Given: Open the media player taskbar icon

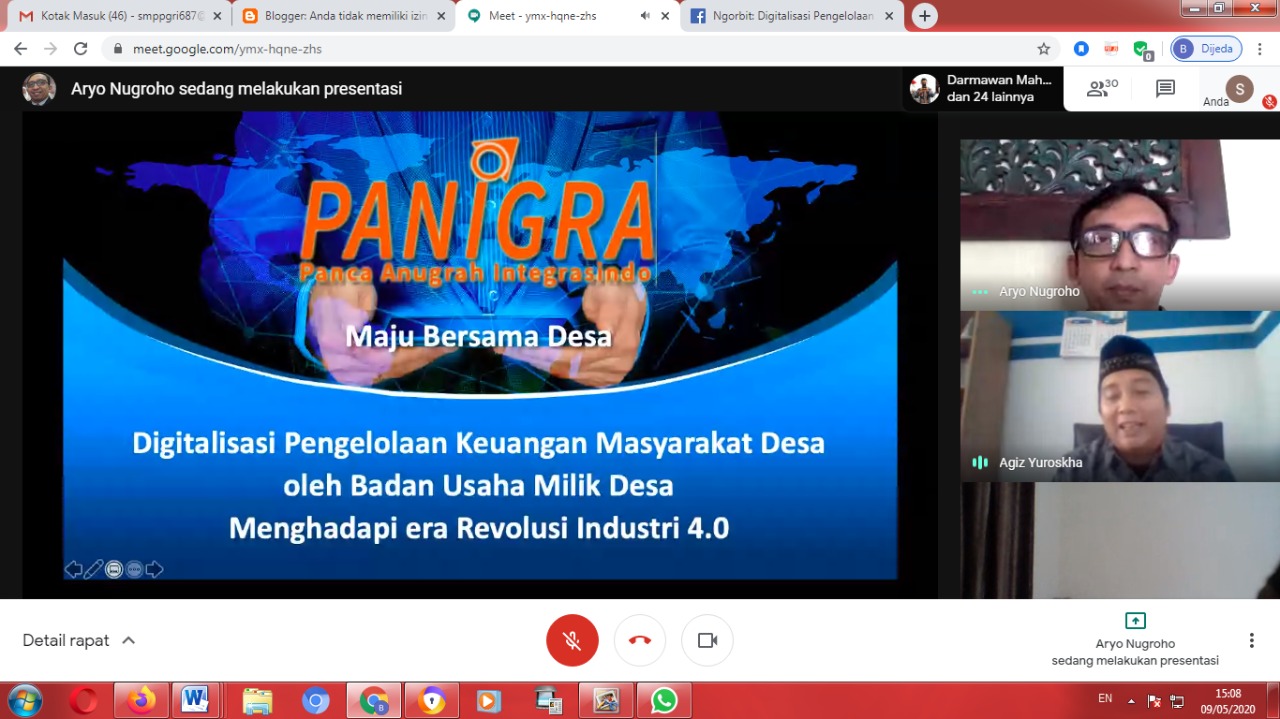Looking at the screenshot, I should pyautogui.click(x=490, y=701).
